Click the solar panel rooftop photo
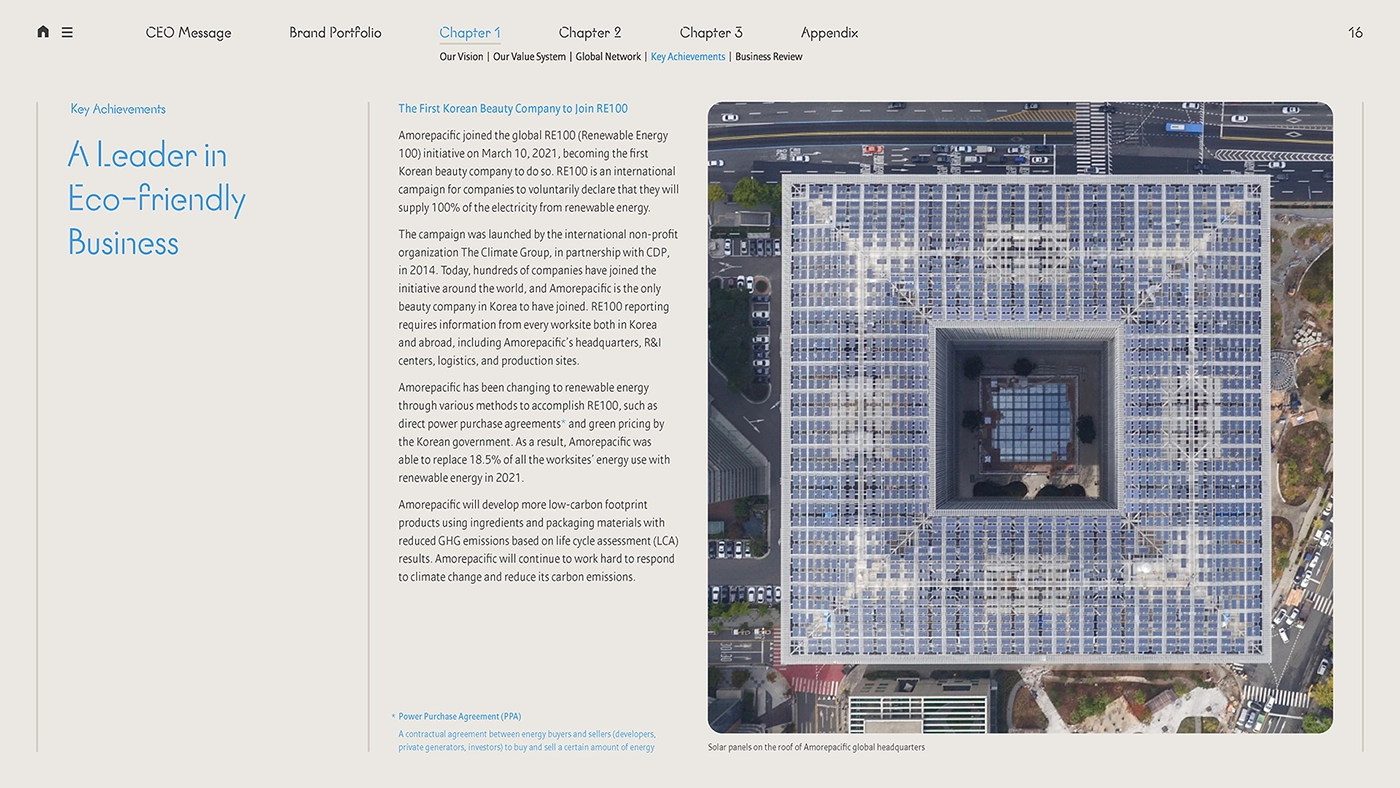 (1020, 417)
